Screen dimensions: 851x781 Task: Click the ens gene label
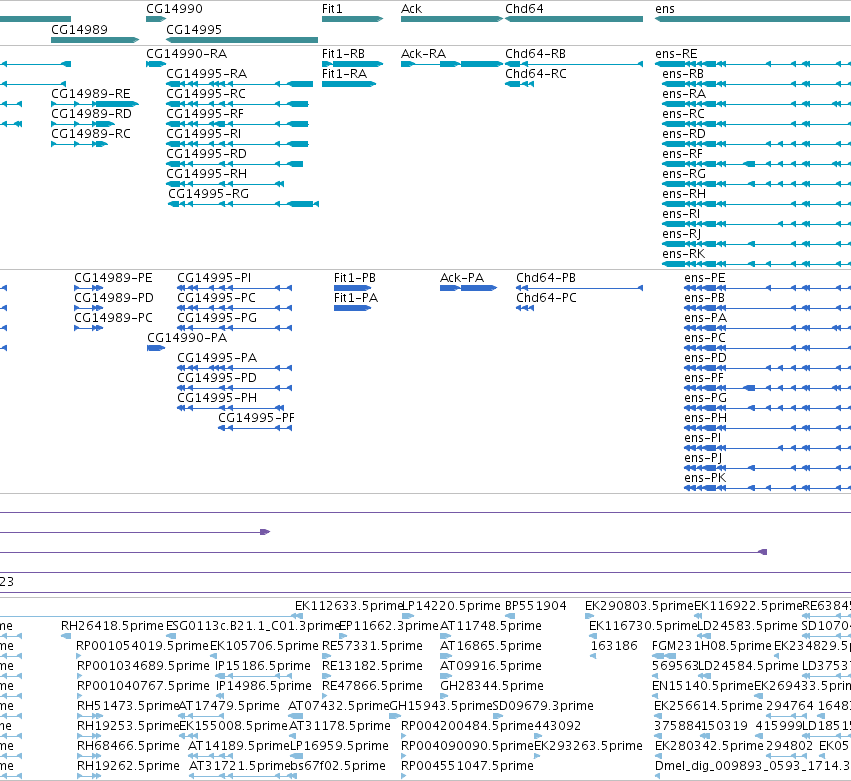[665, 9]
